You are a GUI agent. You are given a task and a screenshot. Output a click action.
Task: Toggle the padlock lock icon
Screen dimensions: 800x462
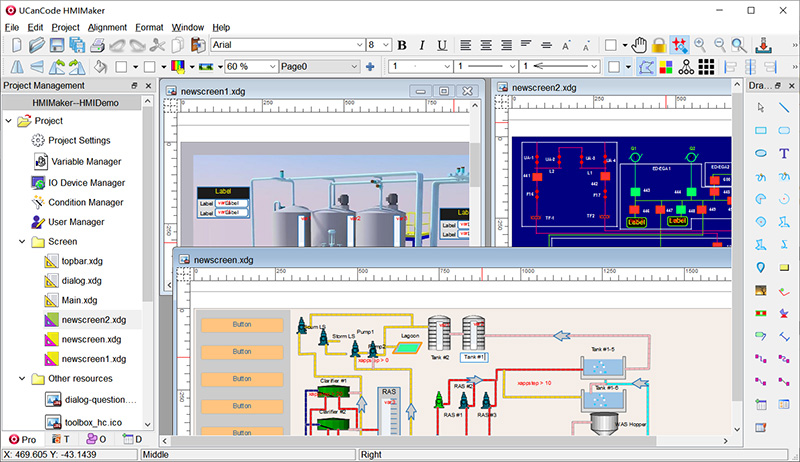pyautogui.click(x=659, y=45)
